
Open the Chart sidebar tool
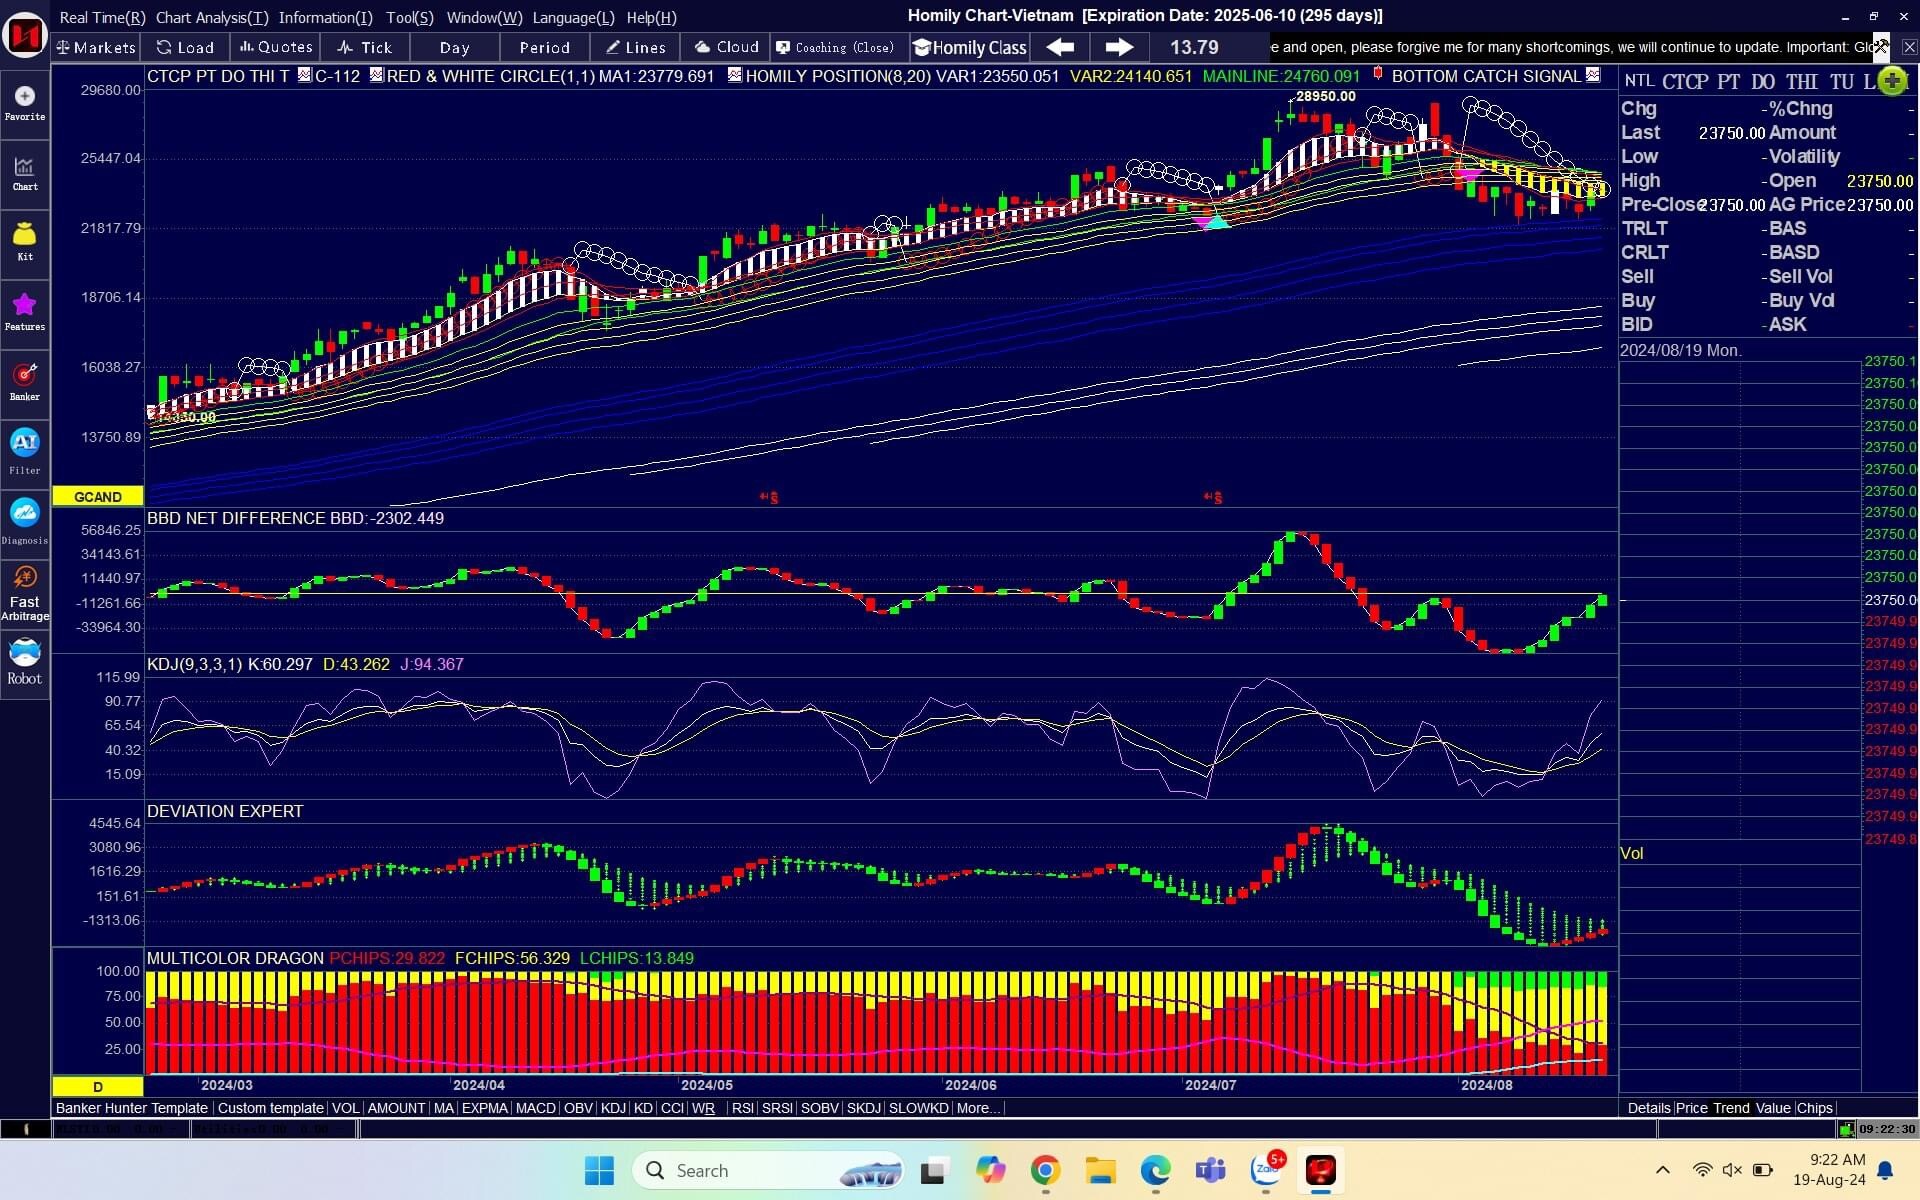tap(25, 173)
